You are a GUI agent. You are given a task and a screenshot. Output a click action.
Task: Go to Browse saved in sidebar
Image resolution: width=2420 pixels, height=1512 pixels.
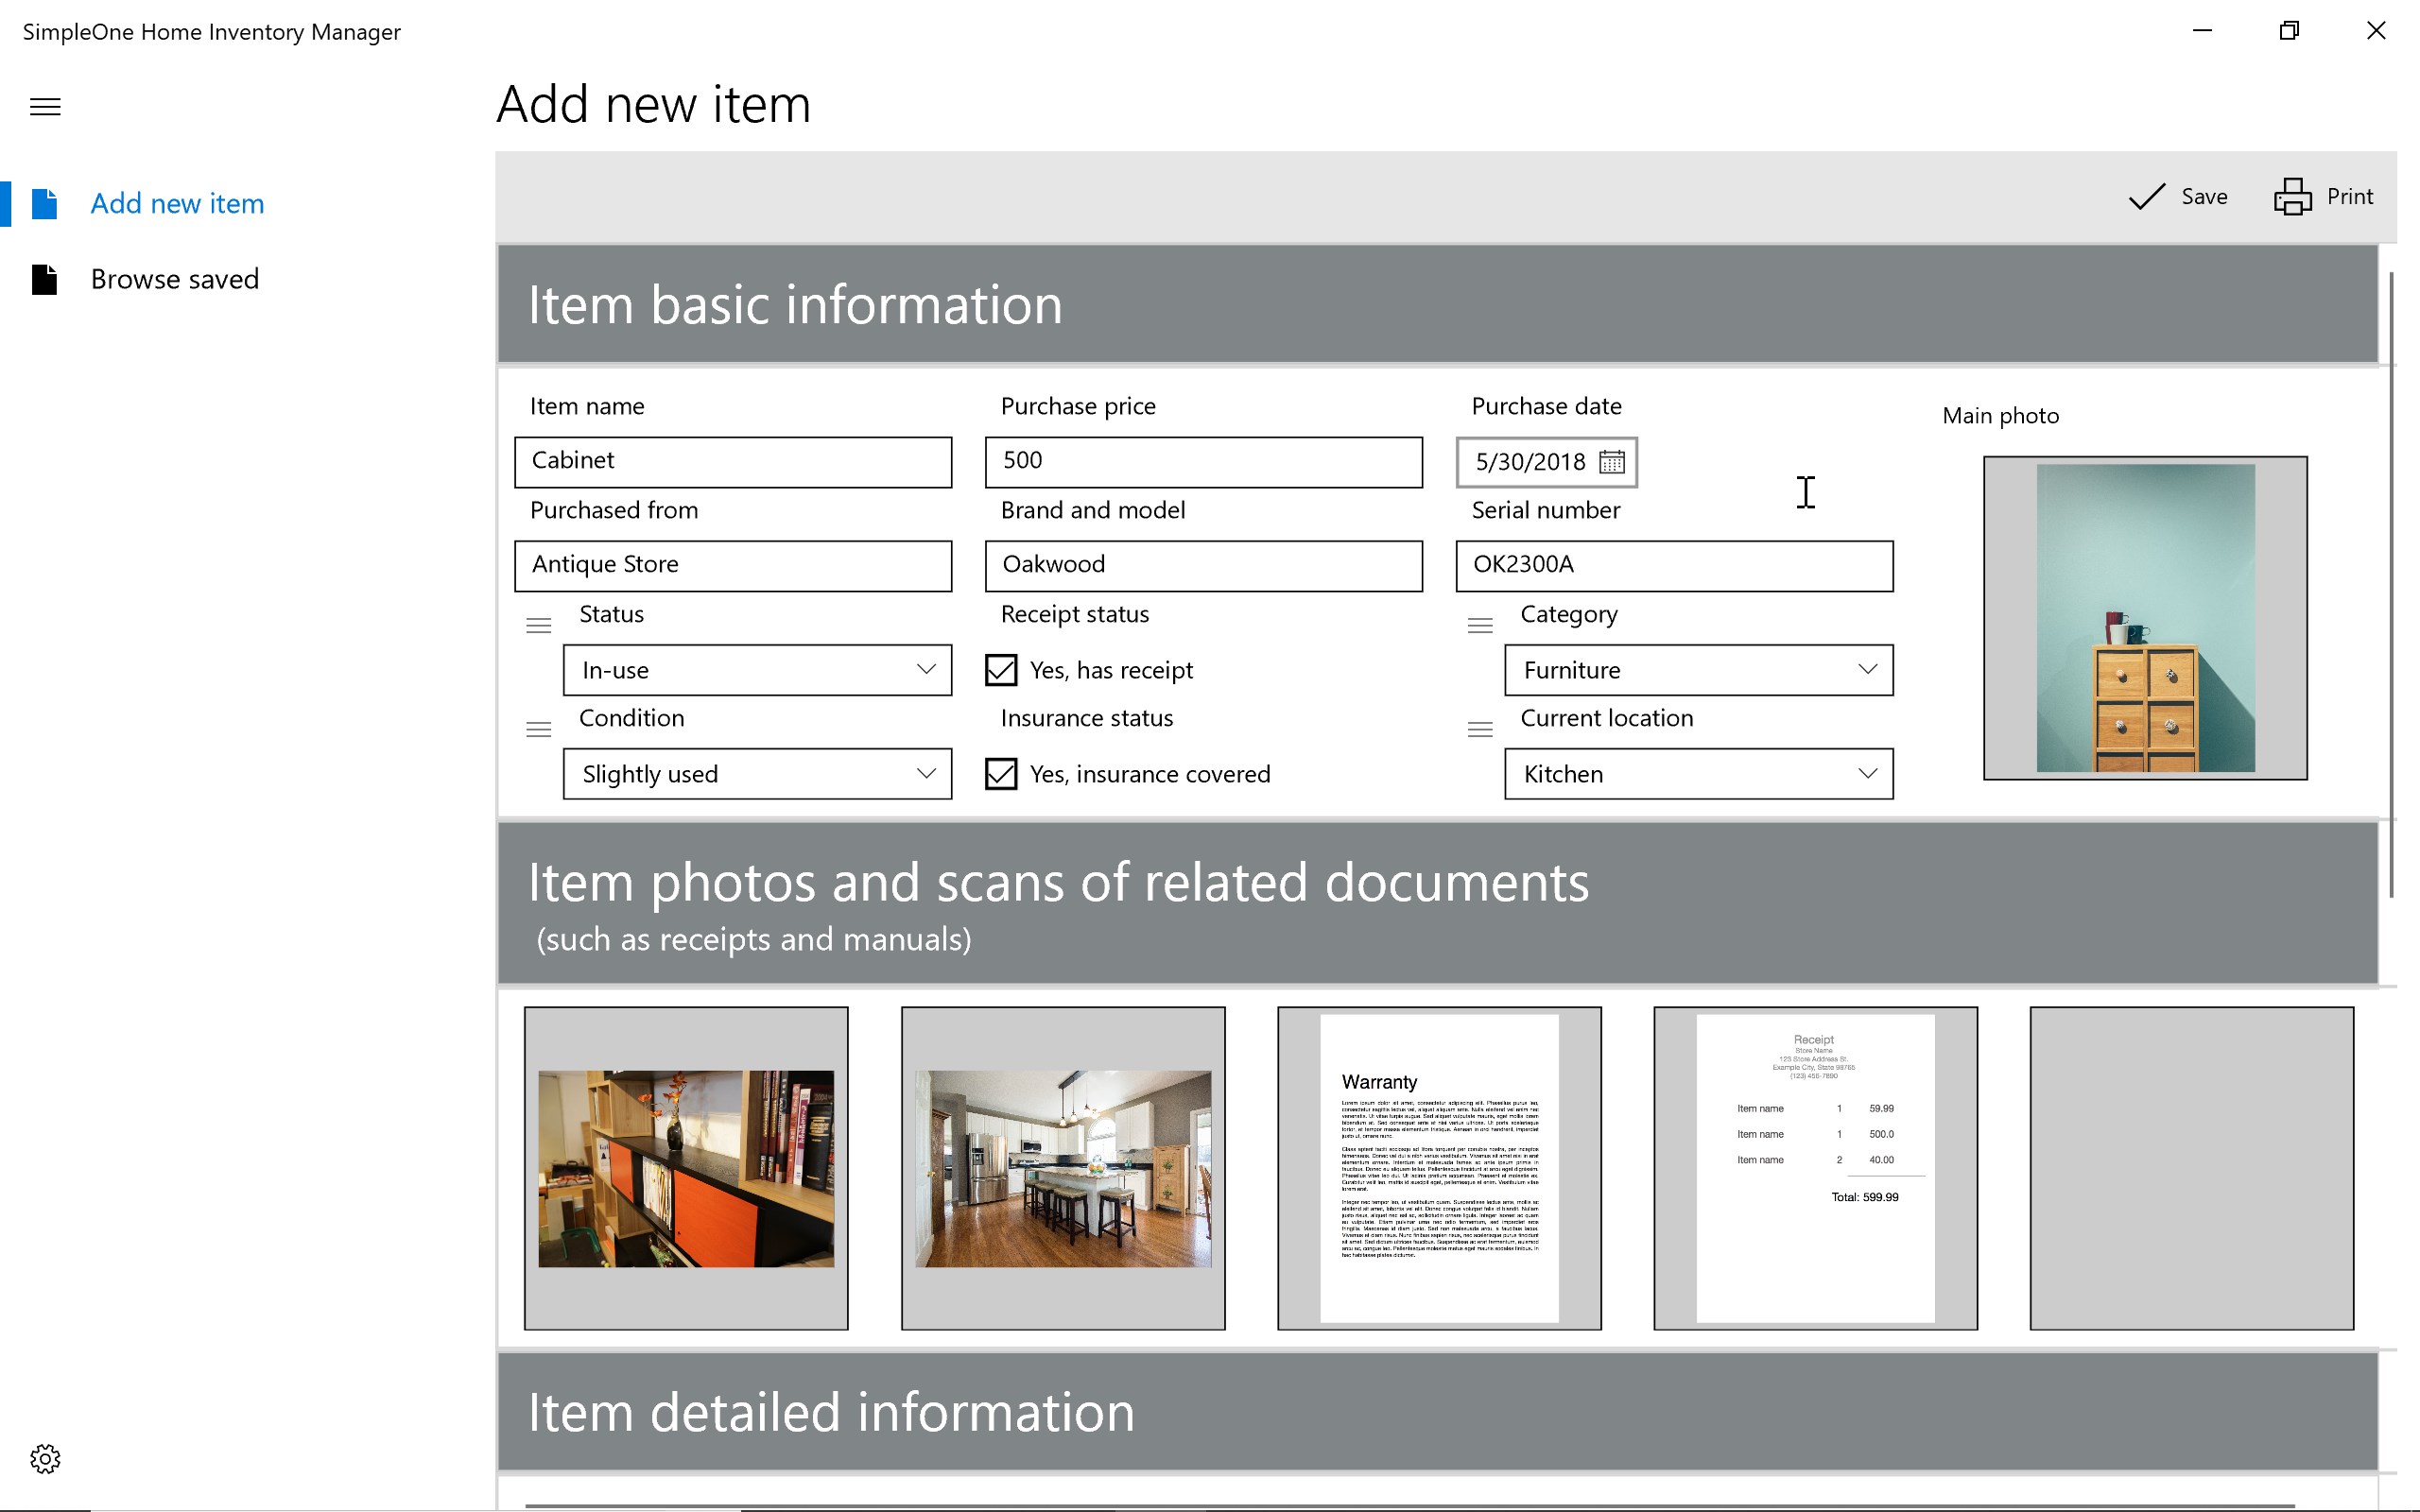[x=174, y=279]
